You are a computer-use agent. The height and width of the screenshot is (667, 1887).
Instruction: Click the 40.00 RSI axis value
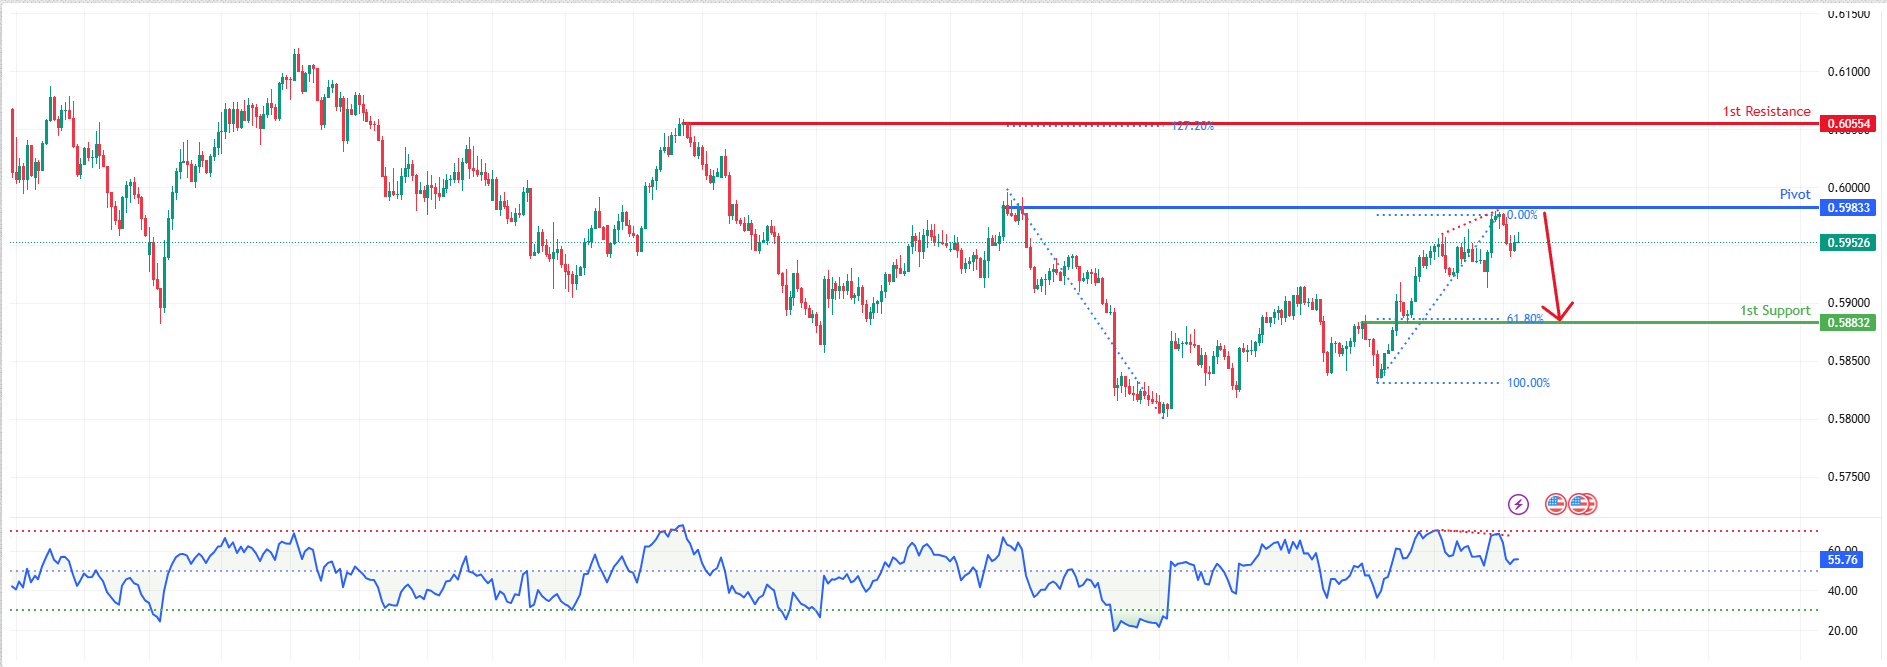pyautogui.click(x=1842, y=591)
